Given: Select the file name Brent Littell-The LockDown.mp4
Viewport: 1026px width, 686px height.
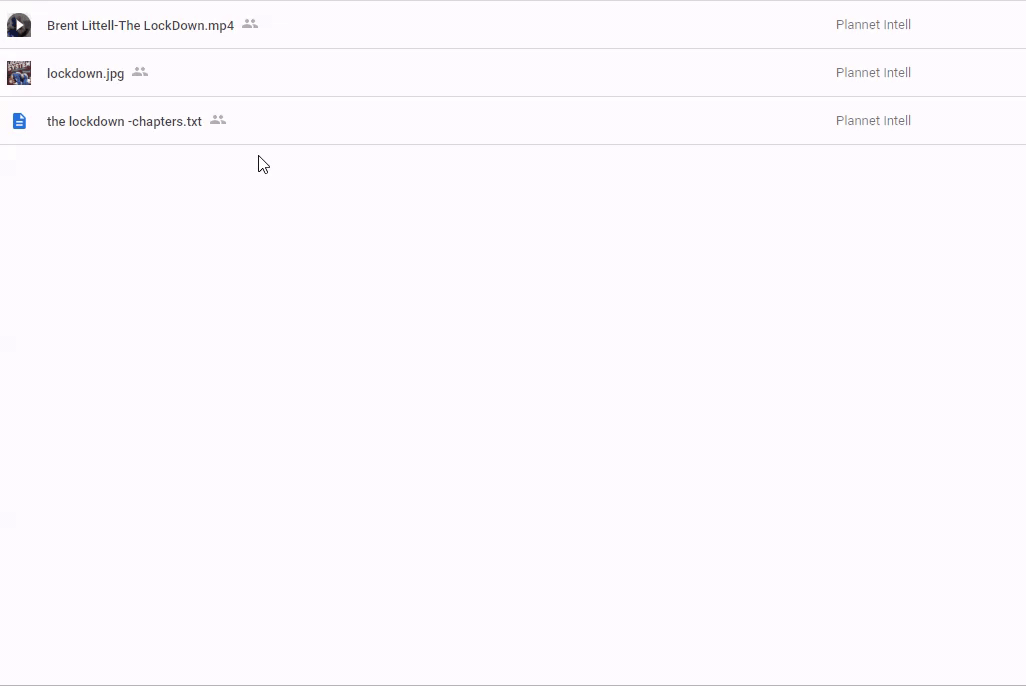Looking at the screenshot, I should coord(140,25).
